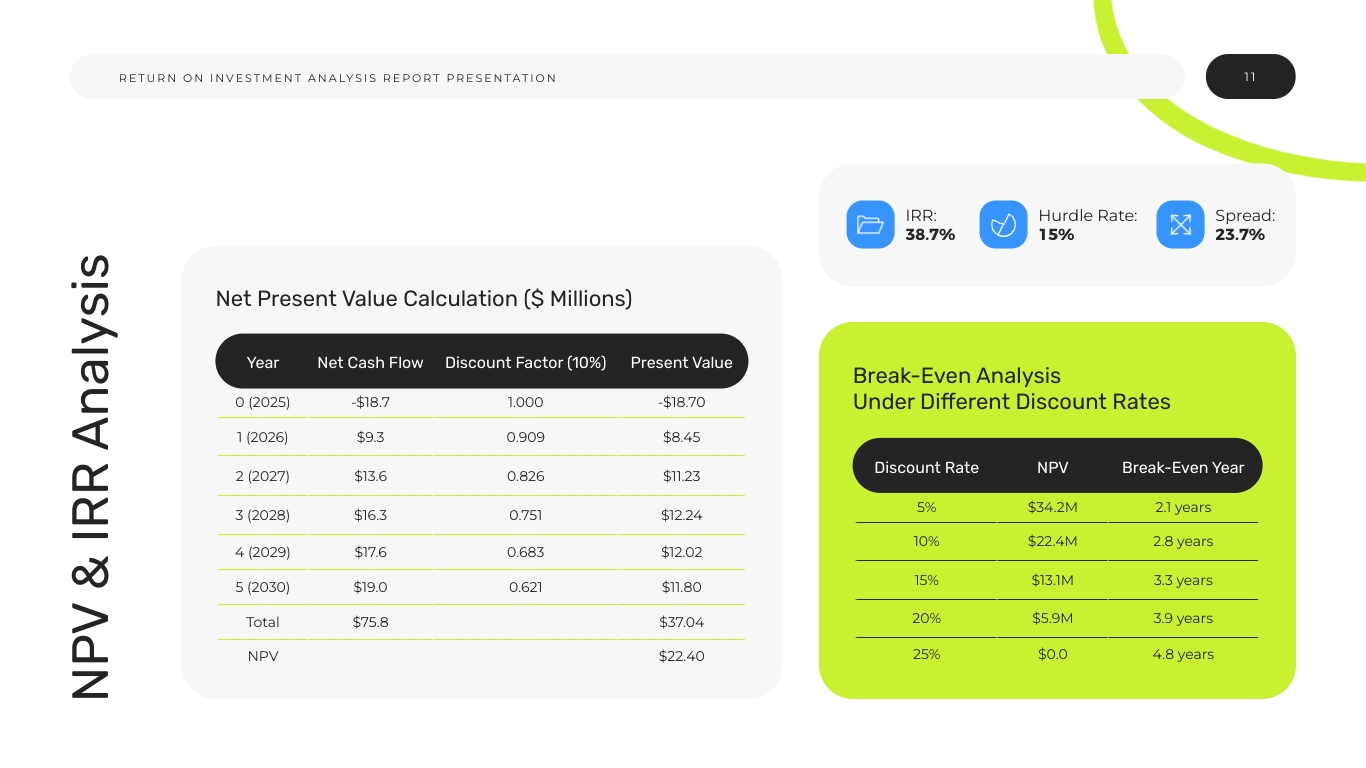The width and height of the screenshot is (1366, 768).
Task: Click the '-$18.70' present value cell
Action: click(x=682, y=402)
